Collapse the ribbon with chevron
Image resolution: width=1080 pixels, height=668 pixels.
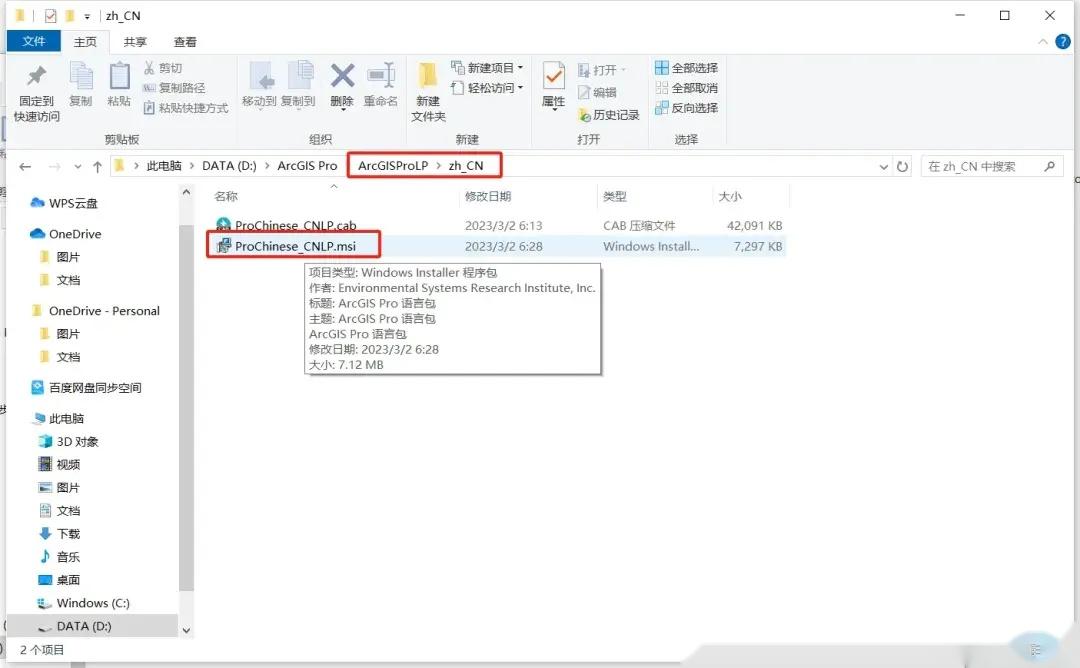coord(1043,42)
